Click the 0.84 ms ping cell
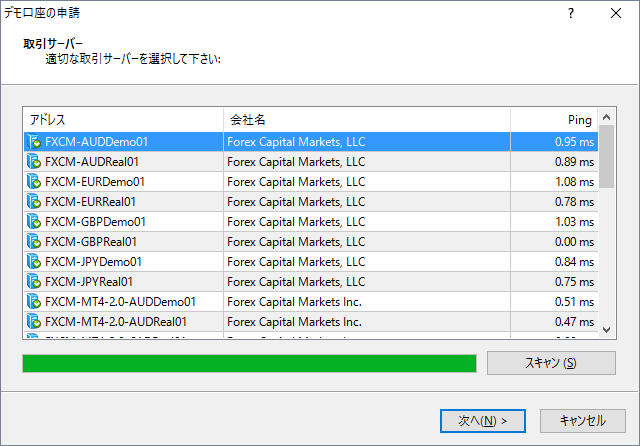Viewport: 640px width, 446px height. [x=554, y=262]
